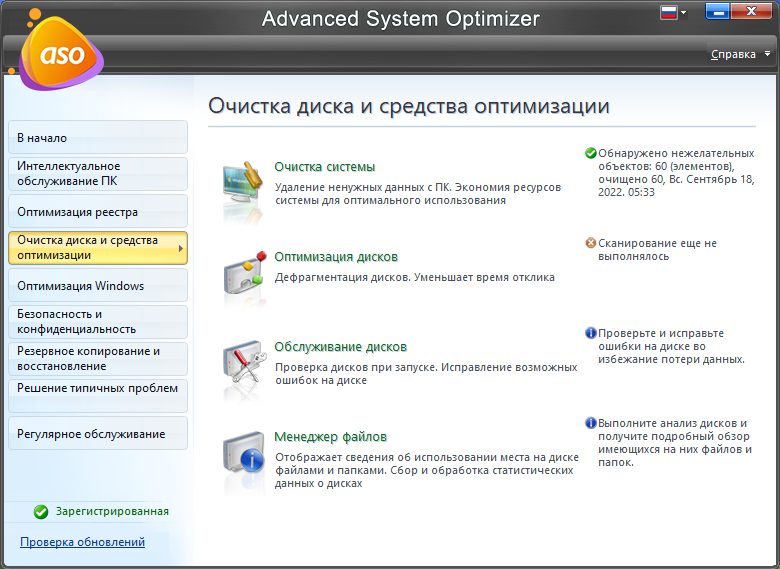Click the Russian flag language icon
Screen dimensions: 780x569
pyautogui.click(x=669, y=12)
